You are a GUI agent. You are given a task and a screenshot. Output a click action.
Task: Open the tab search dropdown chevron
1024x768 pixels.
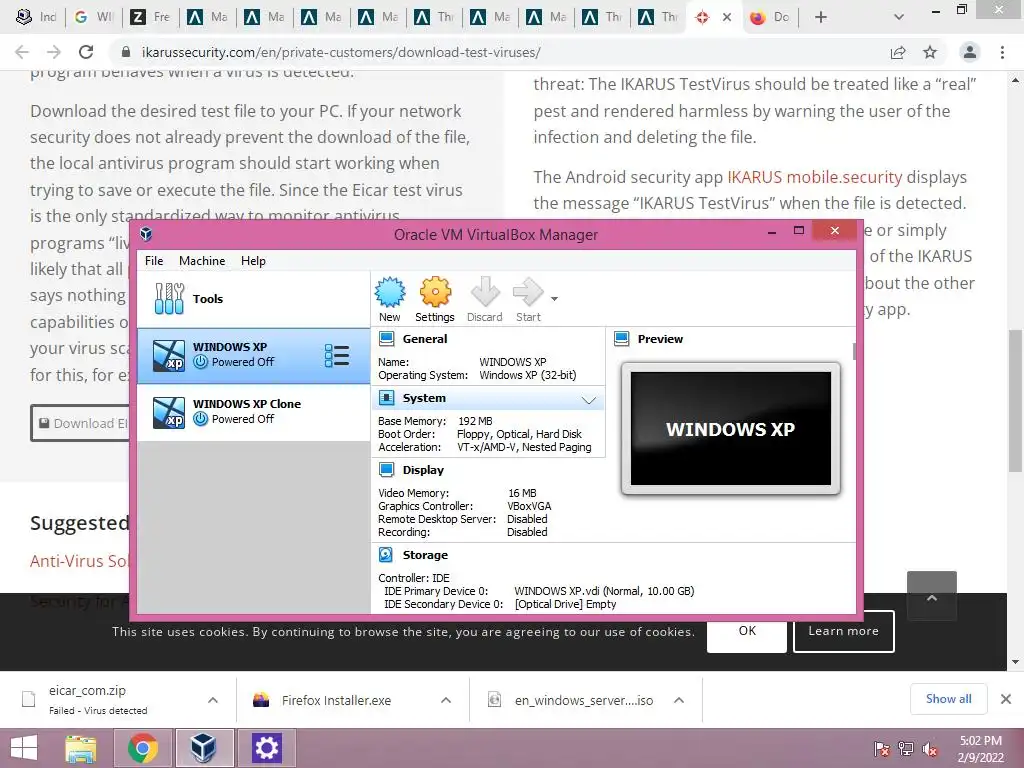[899, 17]
